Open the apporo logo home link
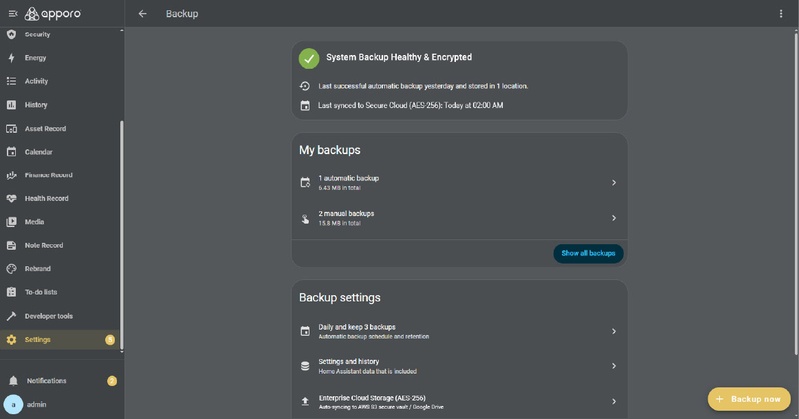 (x=53, y=14)
